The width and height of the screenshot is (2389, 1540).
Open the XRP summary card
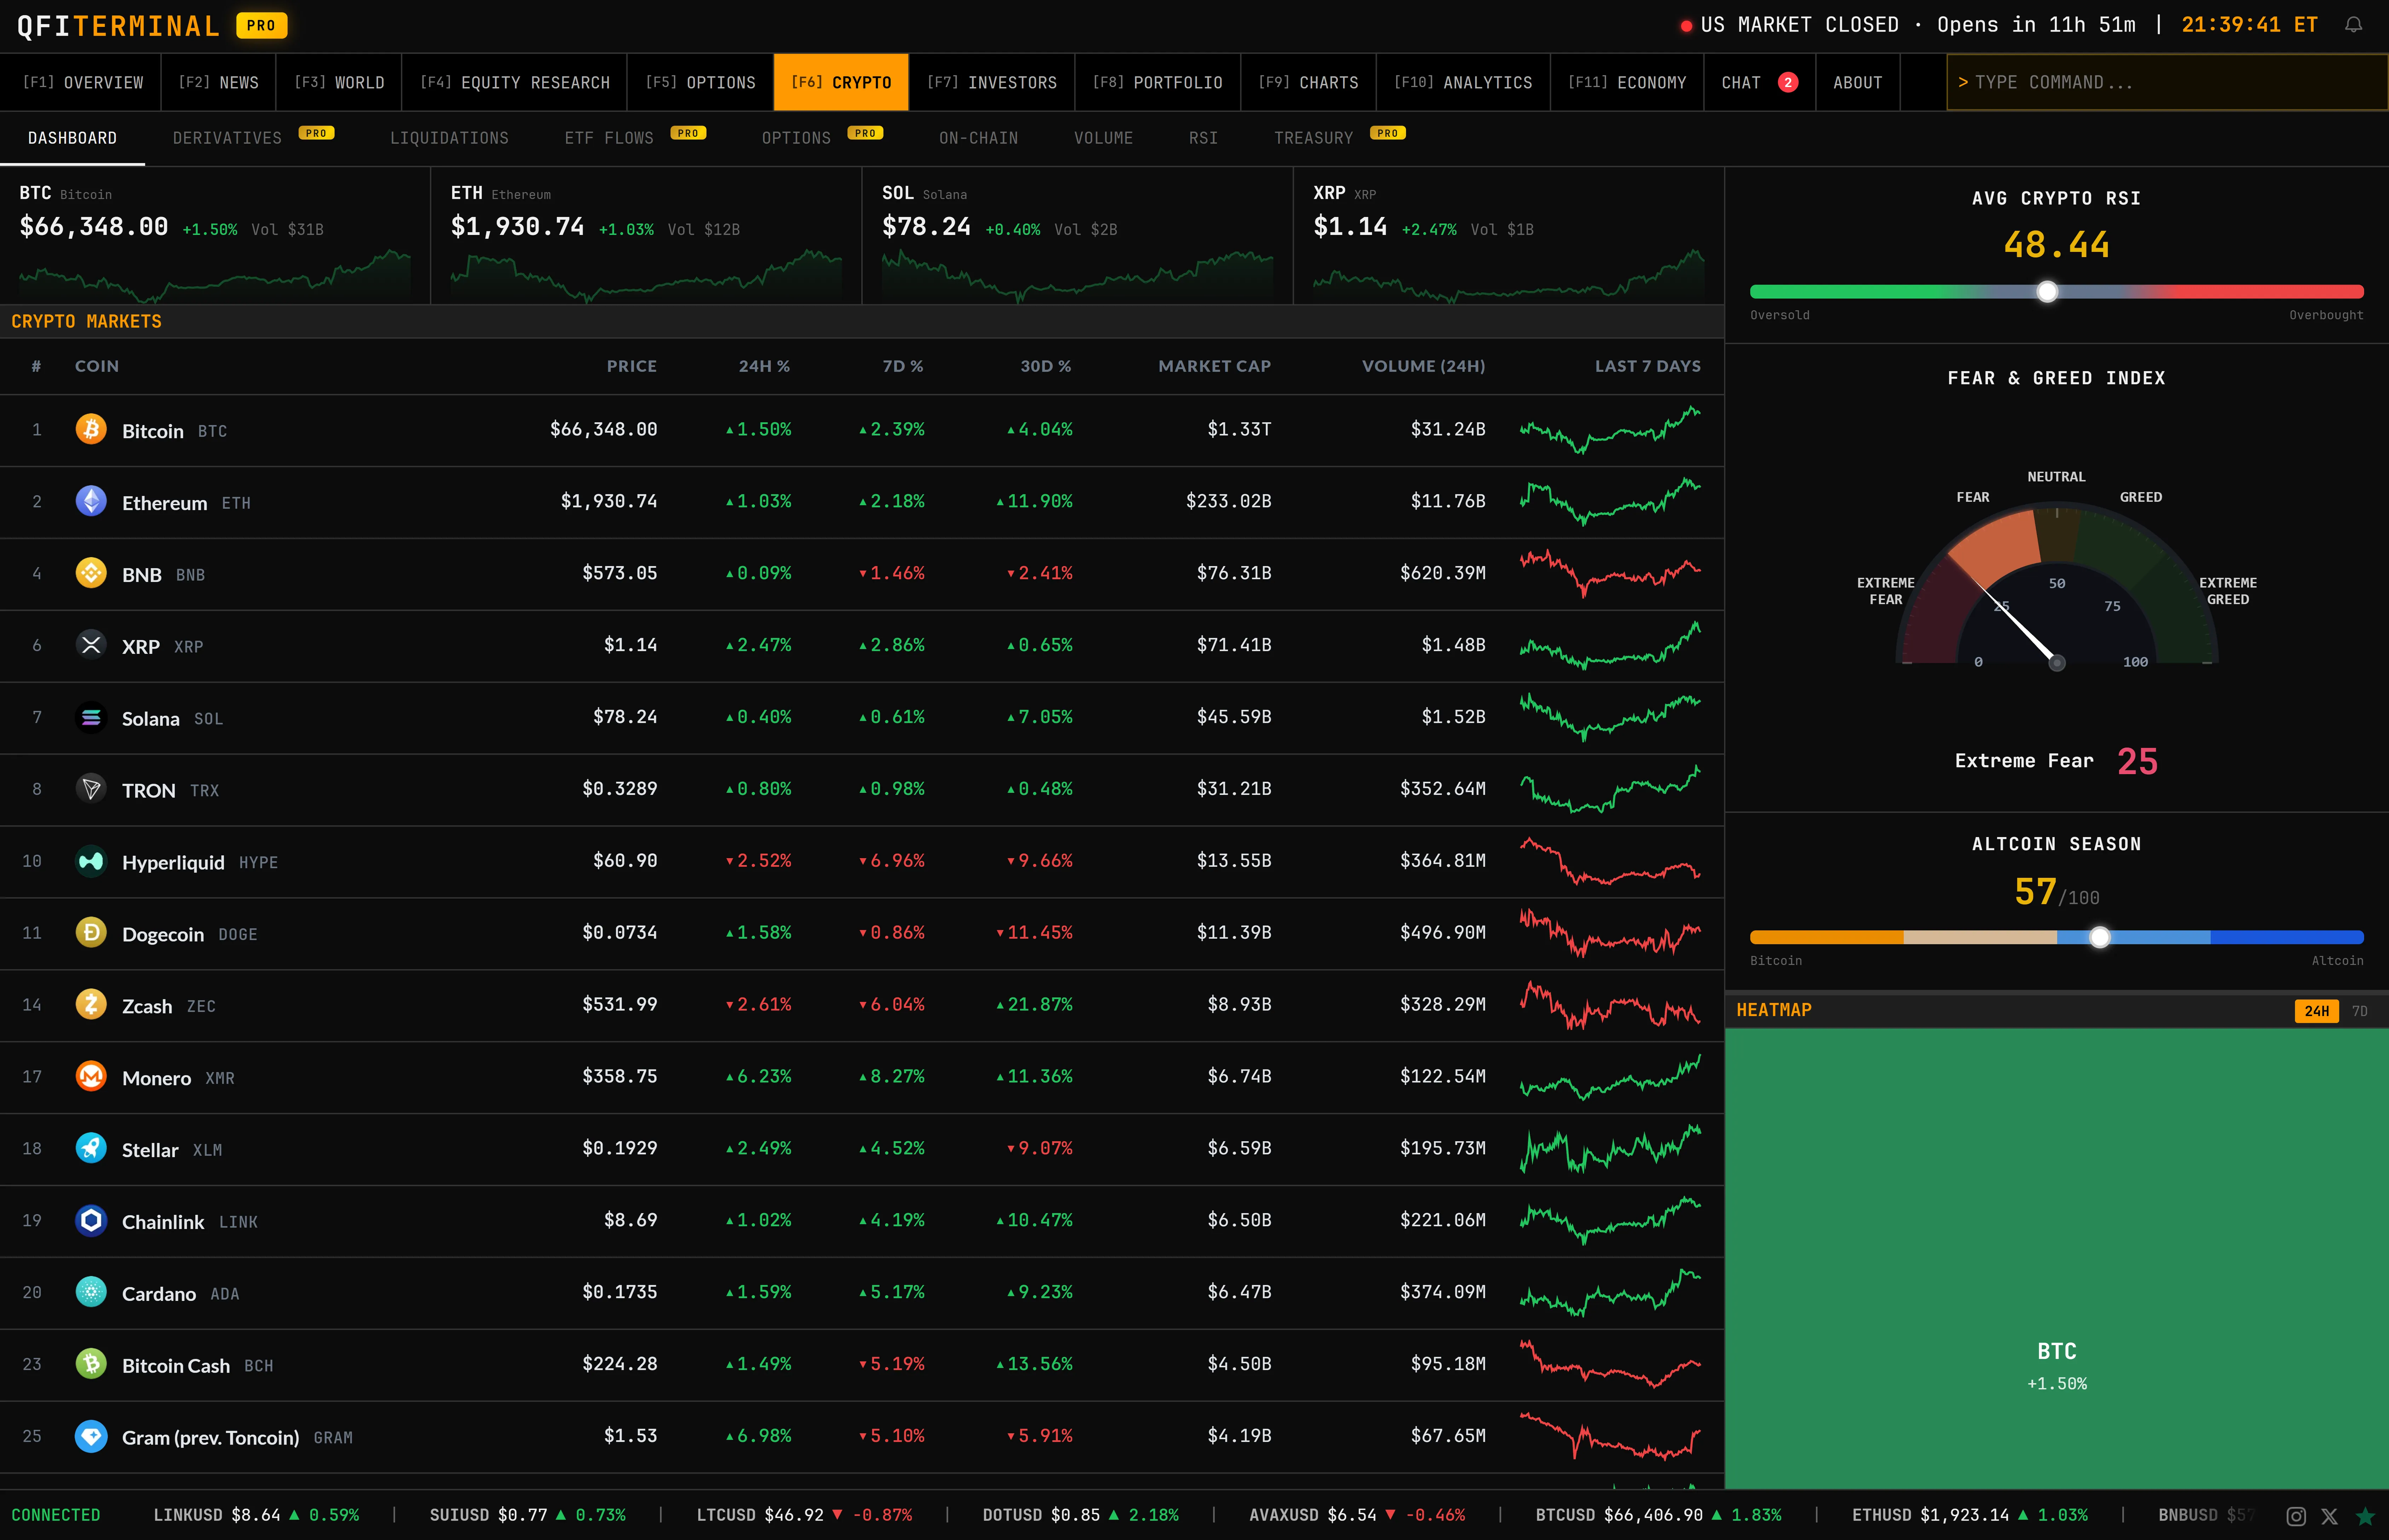[1508, 236]
